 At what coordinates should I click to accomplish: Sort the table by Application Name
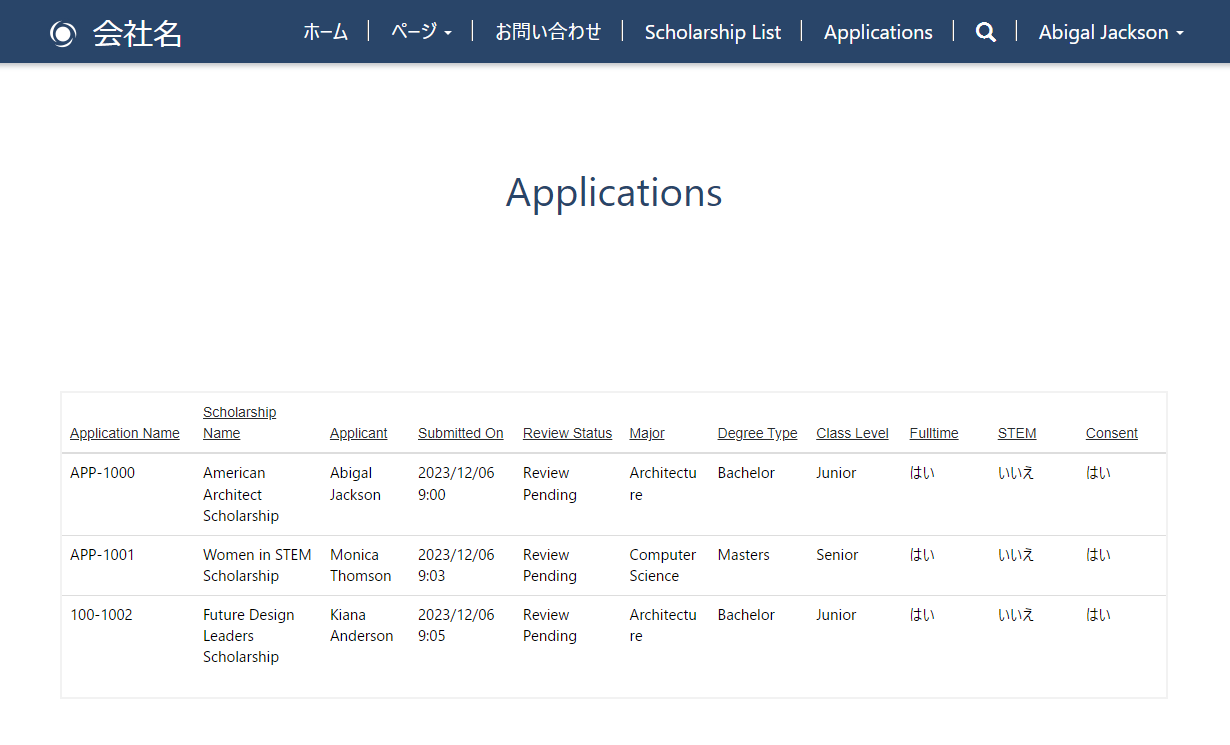[x=124, y=432]
